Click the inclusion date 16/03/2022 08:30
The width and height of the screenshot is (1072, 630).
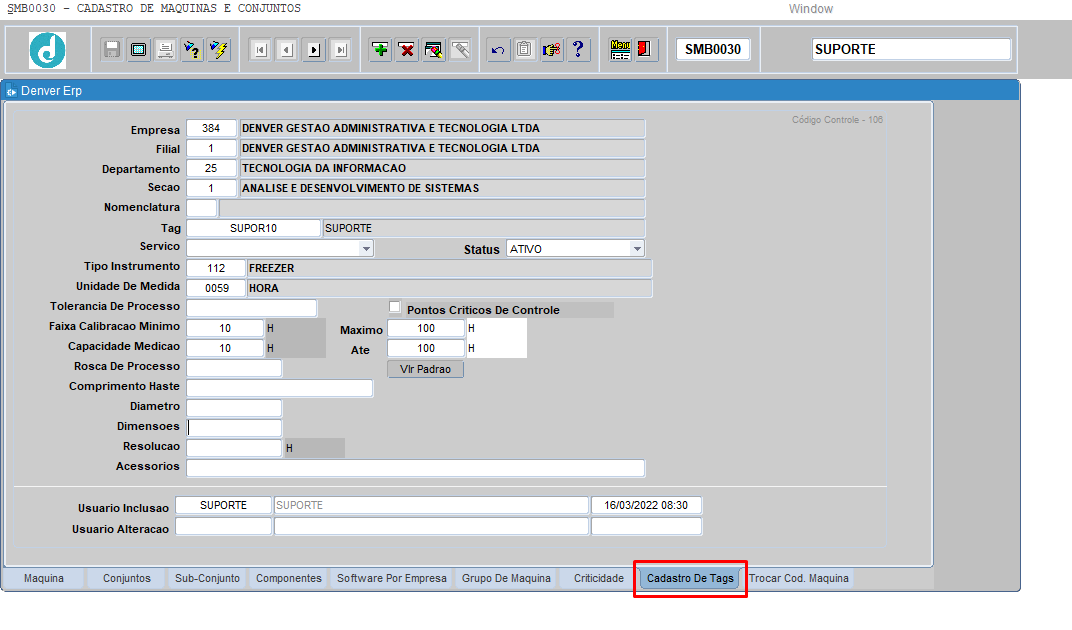click(x=646, y=505)
